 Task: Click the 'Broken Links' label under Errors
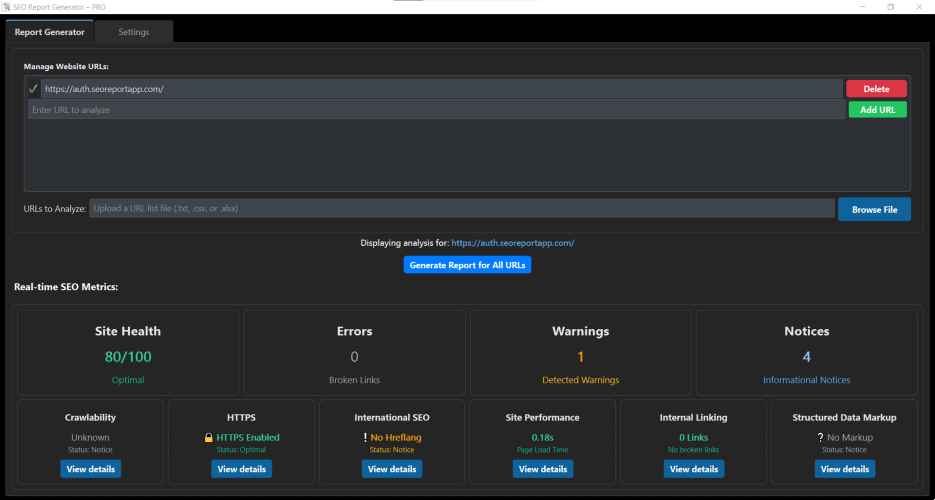coord(354,380)
